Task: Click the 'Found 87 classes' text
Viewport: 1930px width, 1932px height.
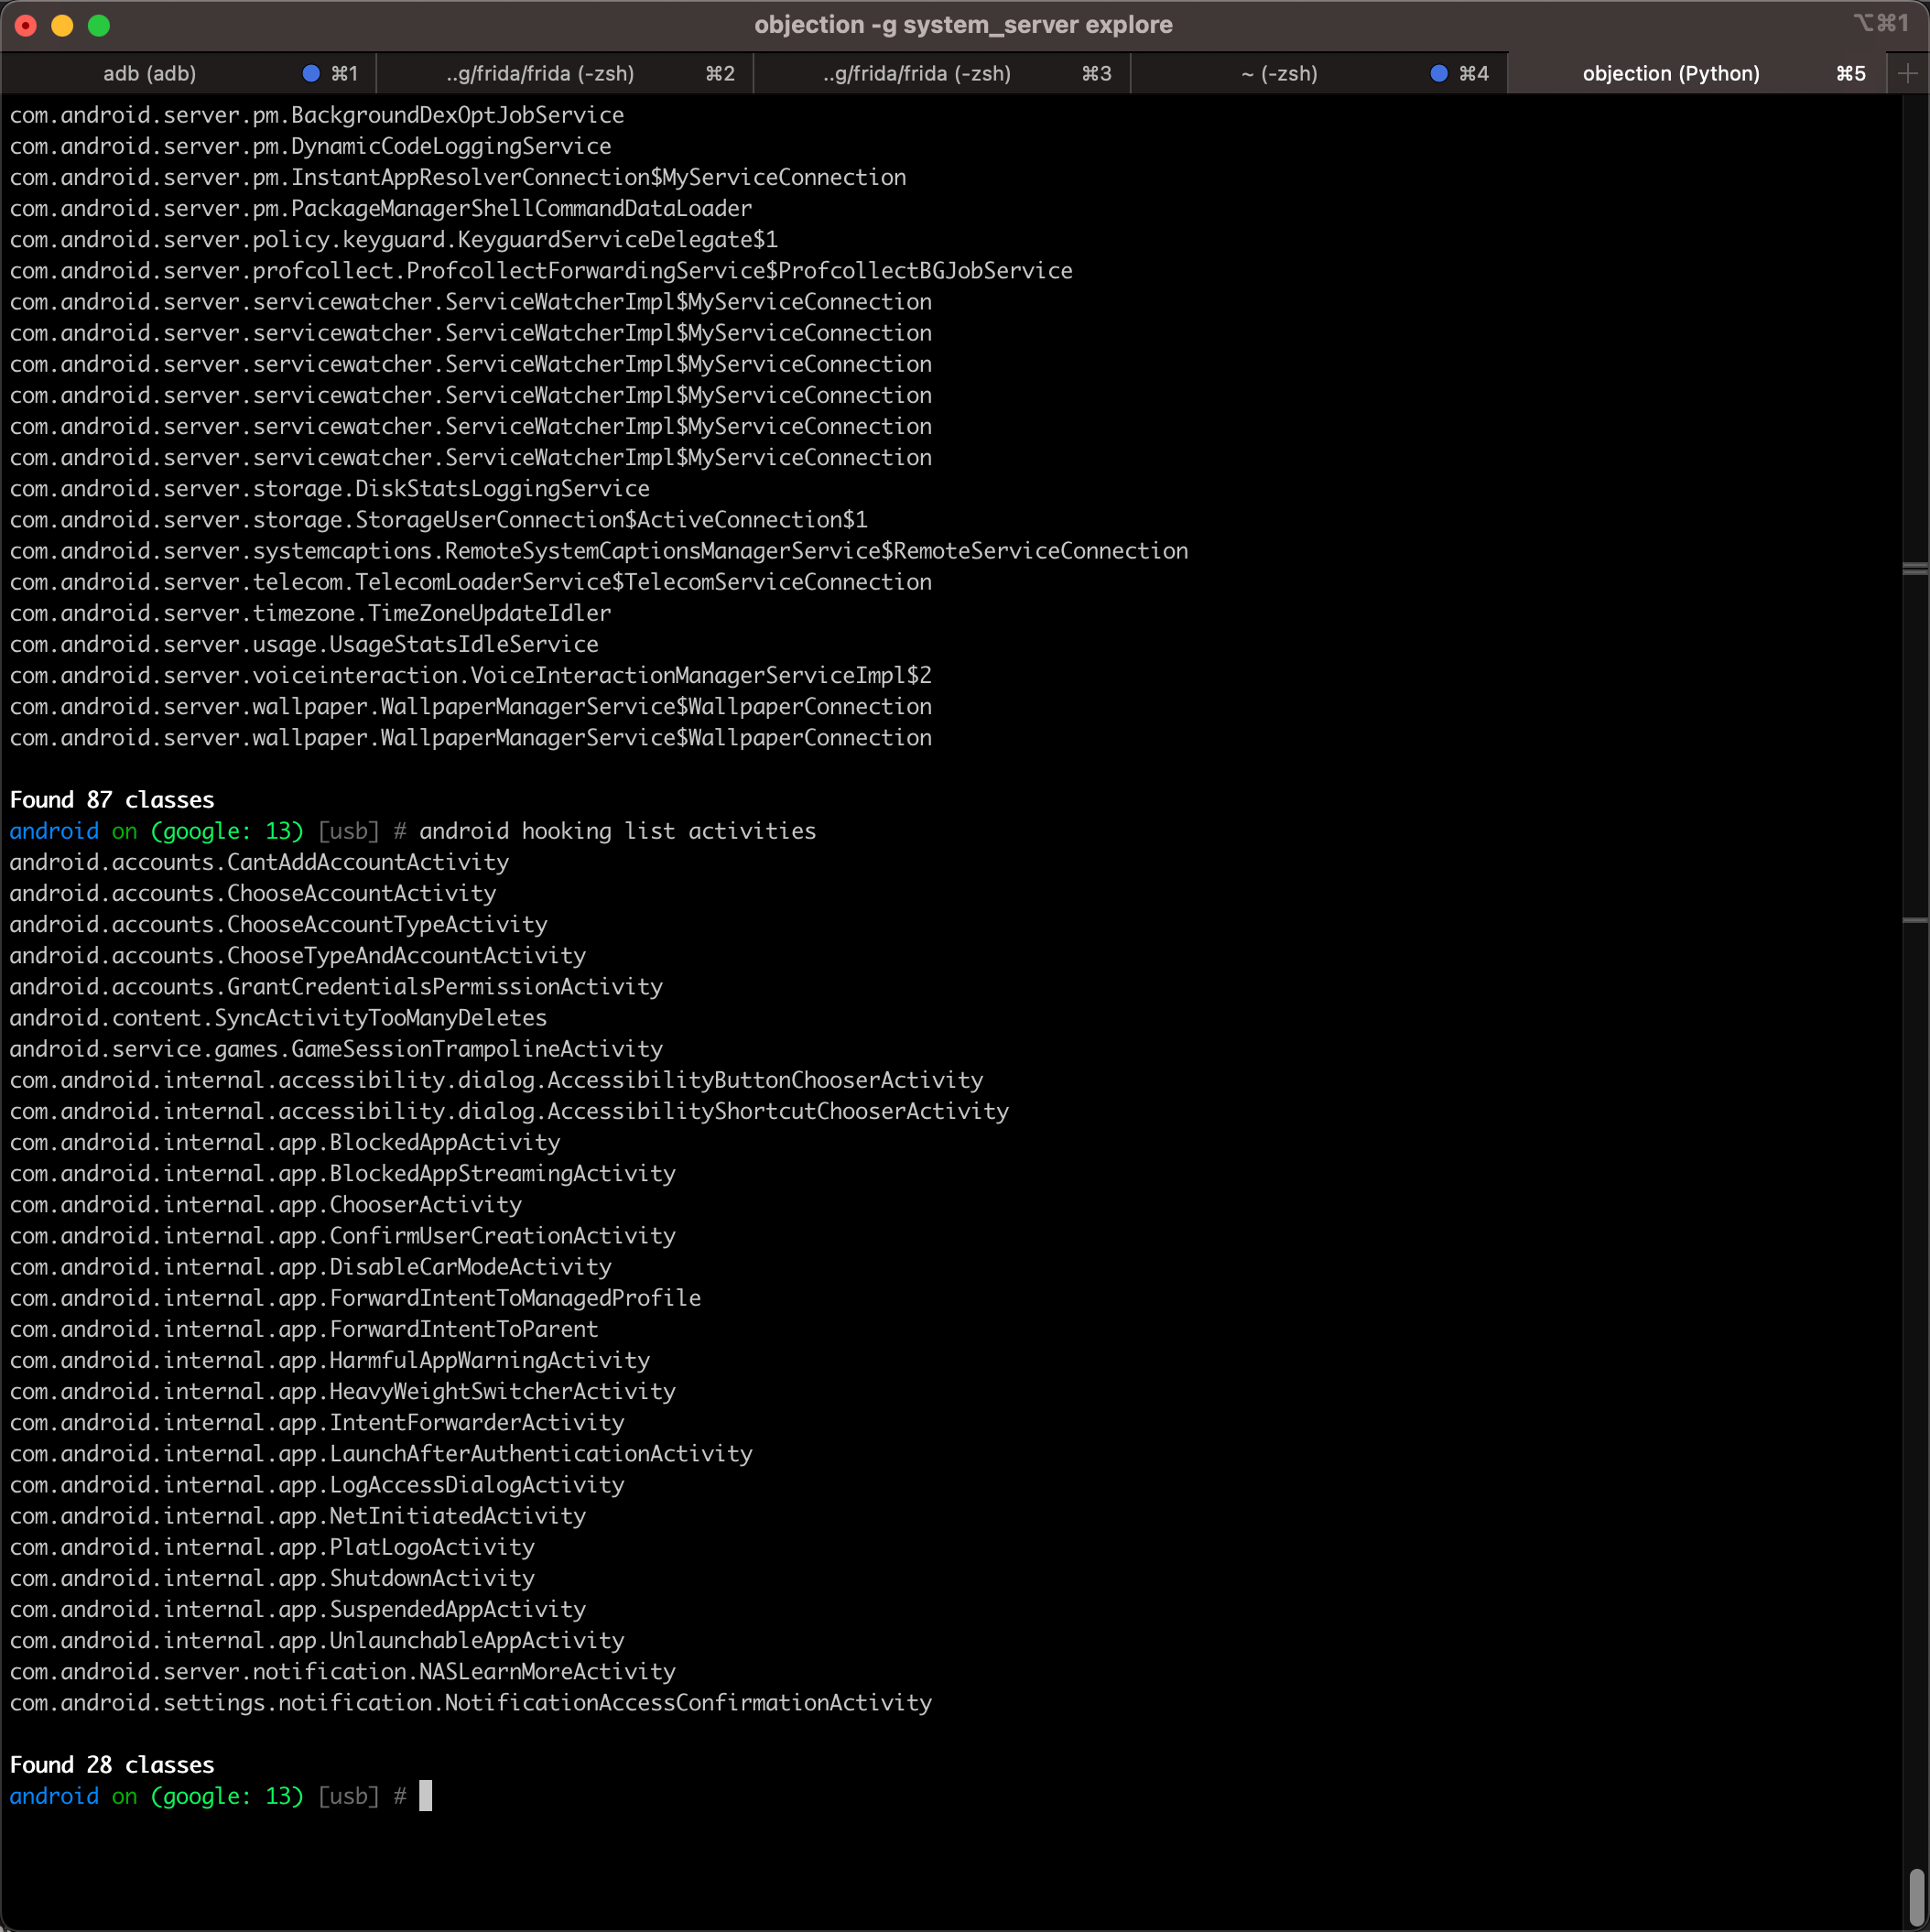Action: pyautogui.click(x=112, y=800)
